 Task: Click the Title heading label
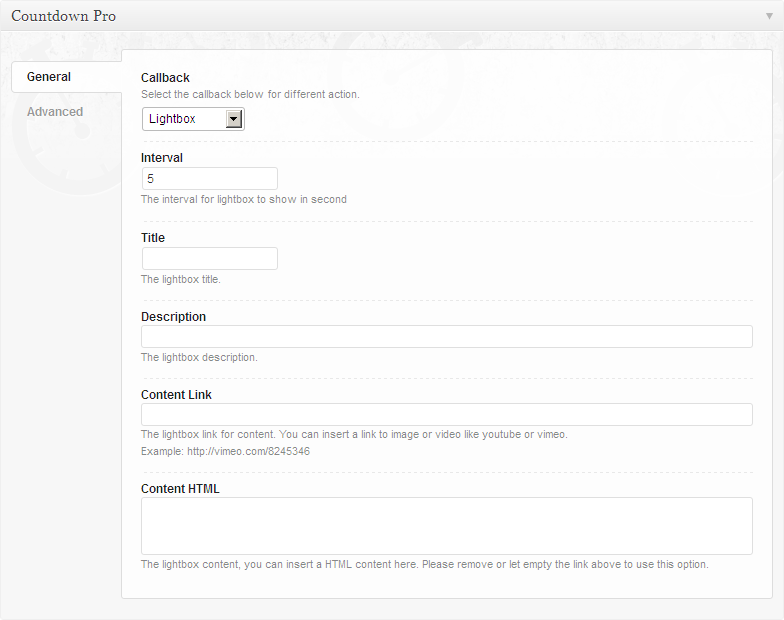(x=153, y=238)
